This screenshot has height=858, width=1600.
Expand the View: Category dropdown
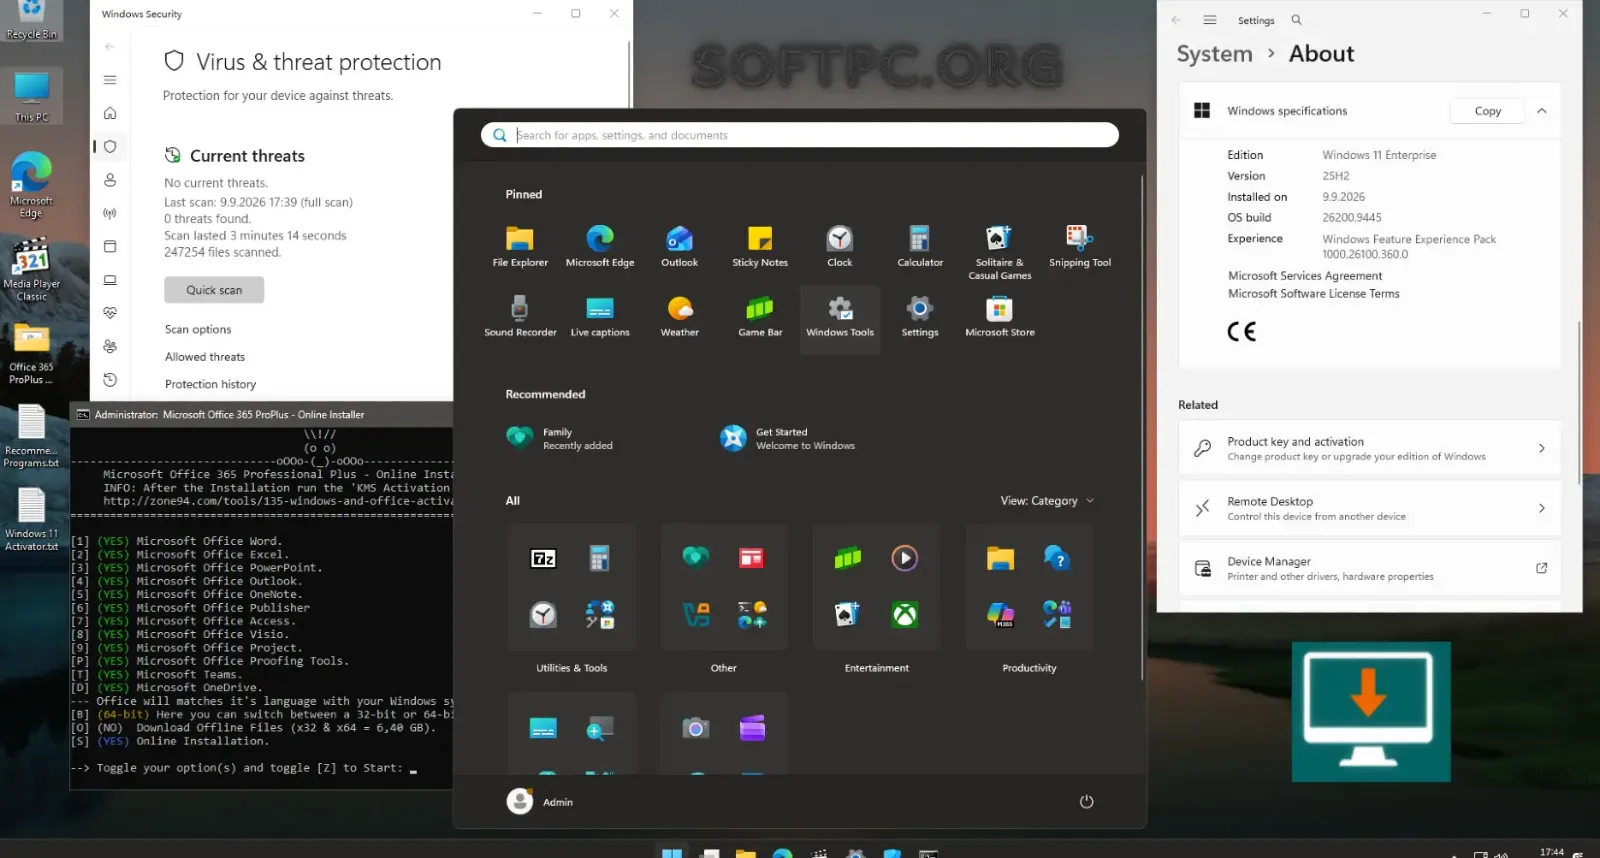point(1047,501)
